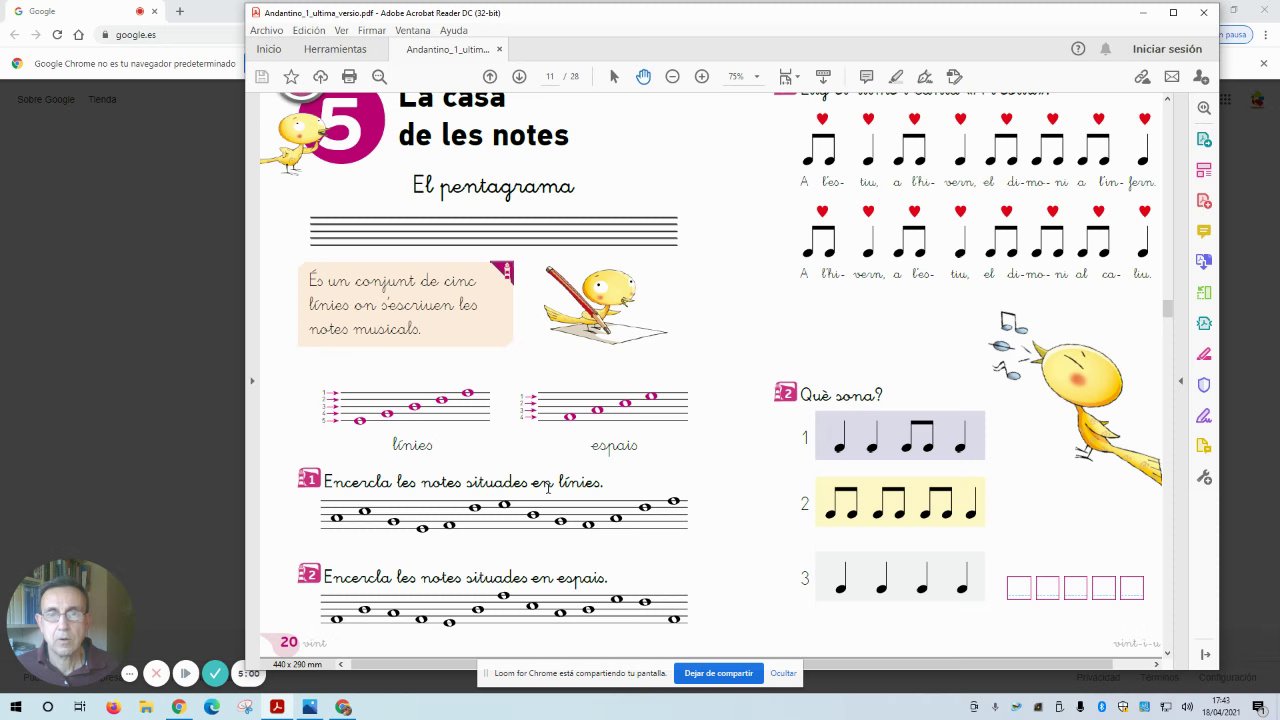The width and height of the screenshot is (1280, 720).
Task: Reload page in Chrome window
Action: click(x=57, y=35)
